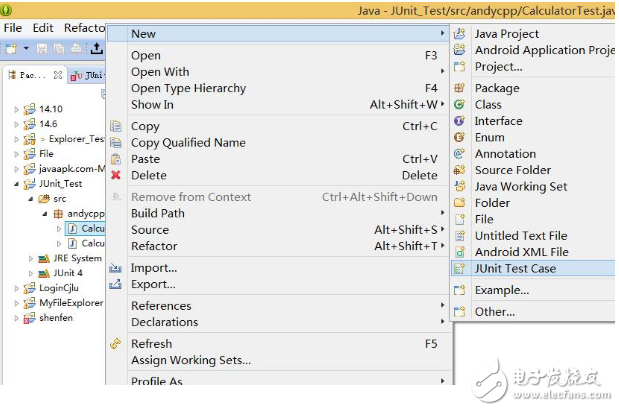This screenshot has height=411, width=619.
Task: Select the MyFileExplorer project in tree
Action: click(69, 302)
